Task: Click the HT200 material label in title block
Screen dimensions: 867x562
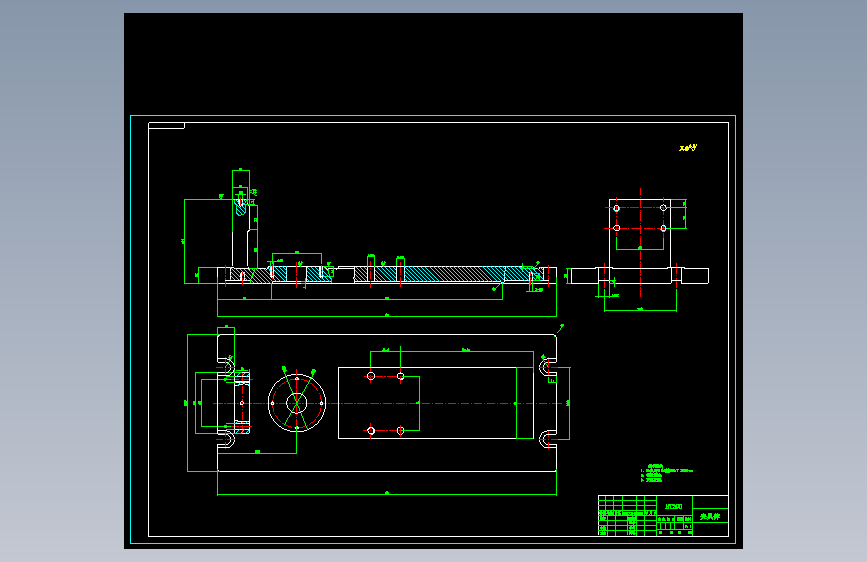Action: [x=673, y=506]
